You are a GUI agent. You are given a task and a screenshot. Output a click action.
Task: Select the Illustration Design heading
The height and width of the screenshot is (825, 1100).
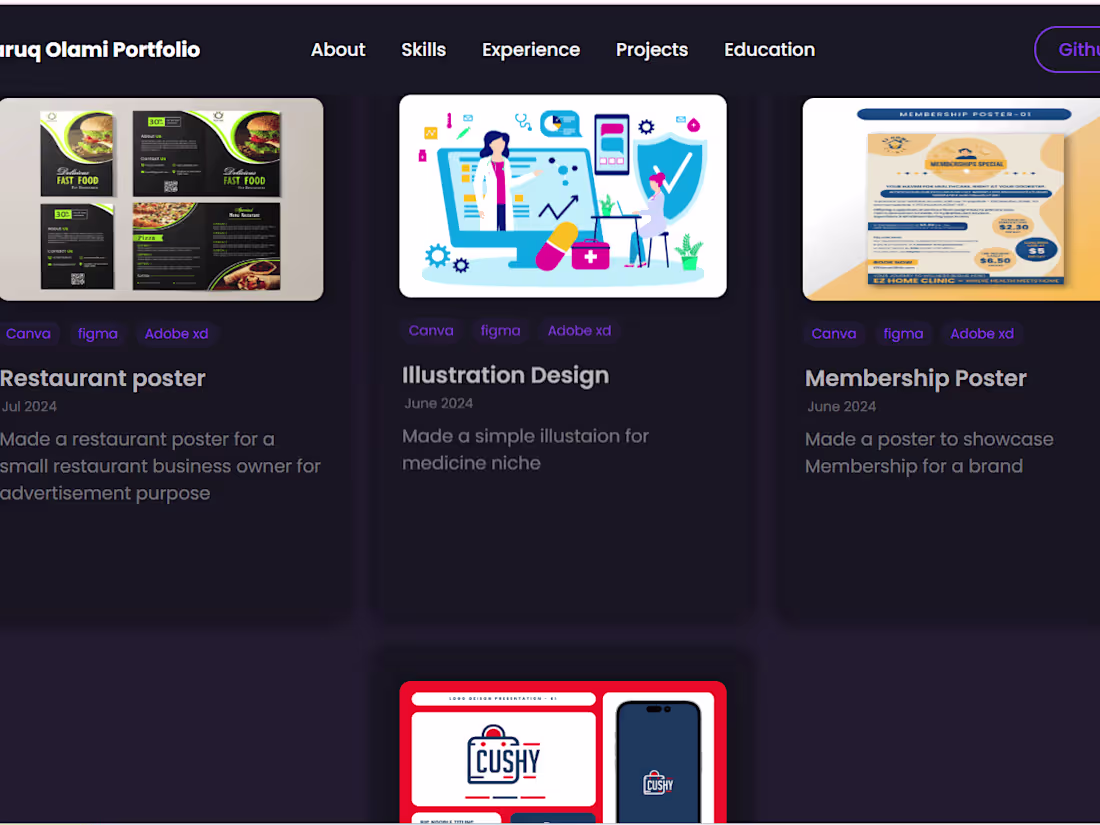point(505,376)
